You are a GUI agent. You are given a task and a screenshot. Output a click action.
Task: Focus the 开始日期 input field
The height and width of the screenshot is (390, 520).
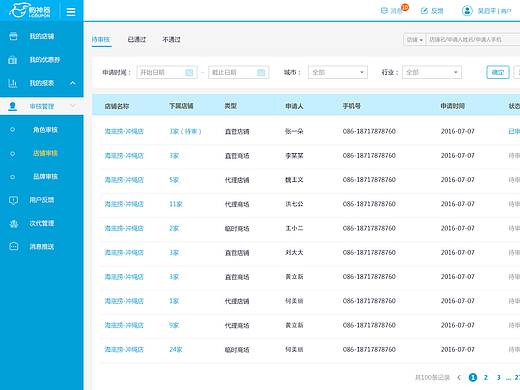pos(167,72)
